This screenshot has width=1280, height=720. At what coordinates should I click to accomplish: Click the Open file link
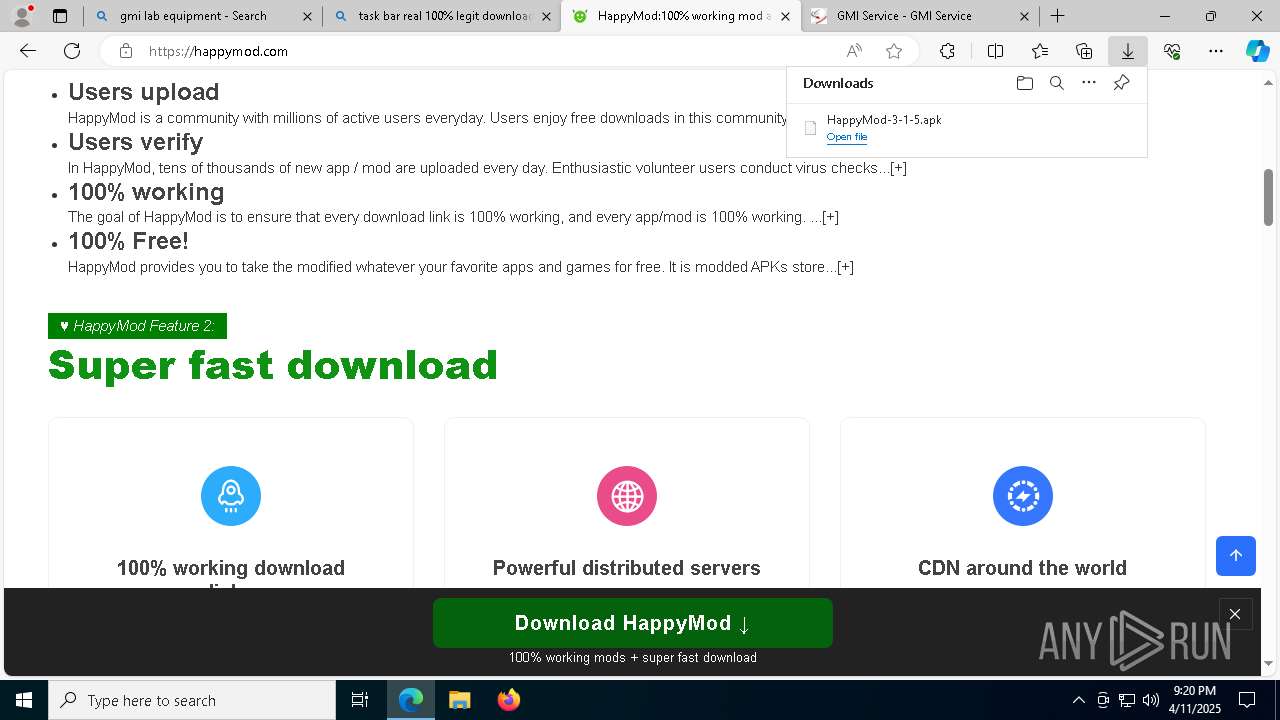pyautogui.click(x=847, y=137)
